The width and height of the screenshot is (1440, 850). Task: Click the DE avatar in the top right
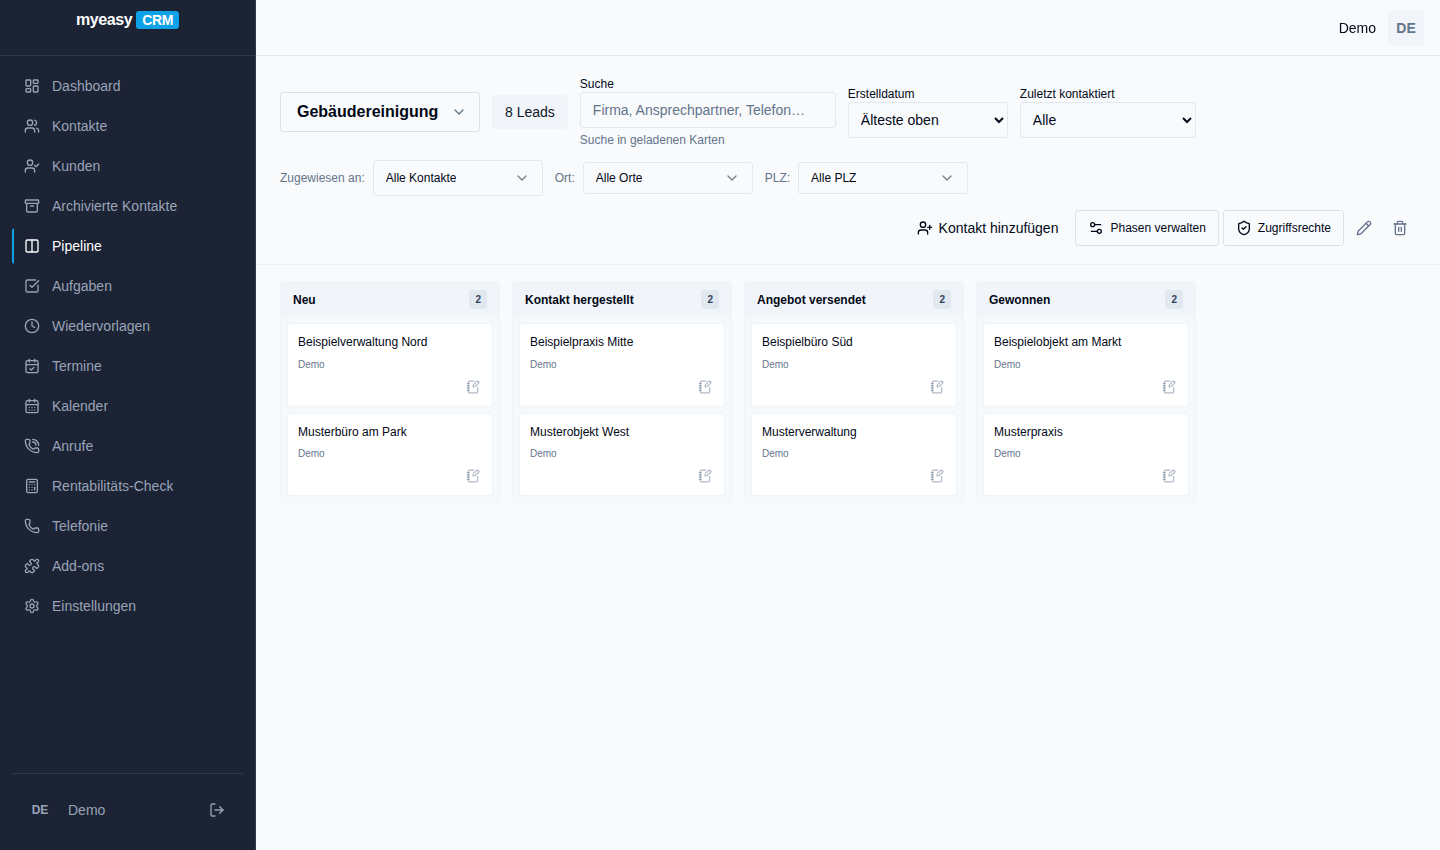point(1406,28)
